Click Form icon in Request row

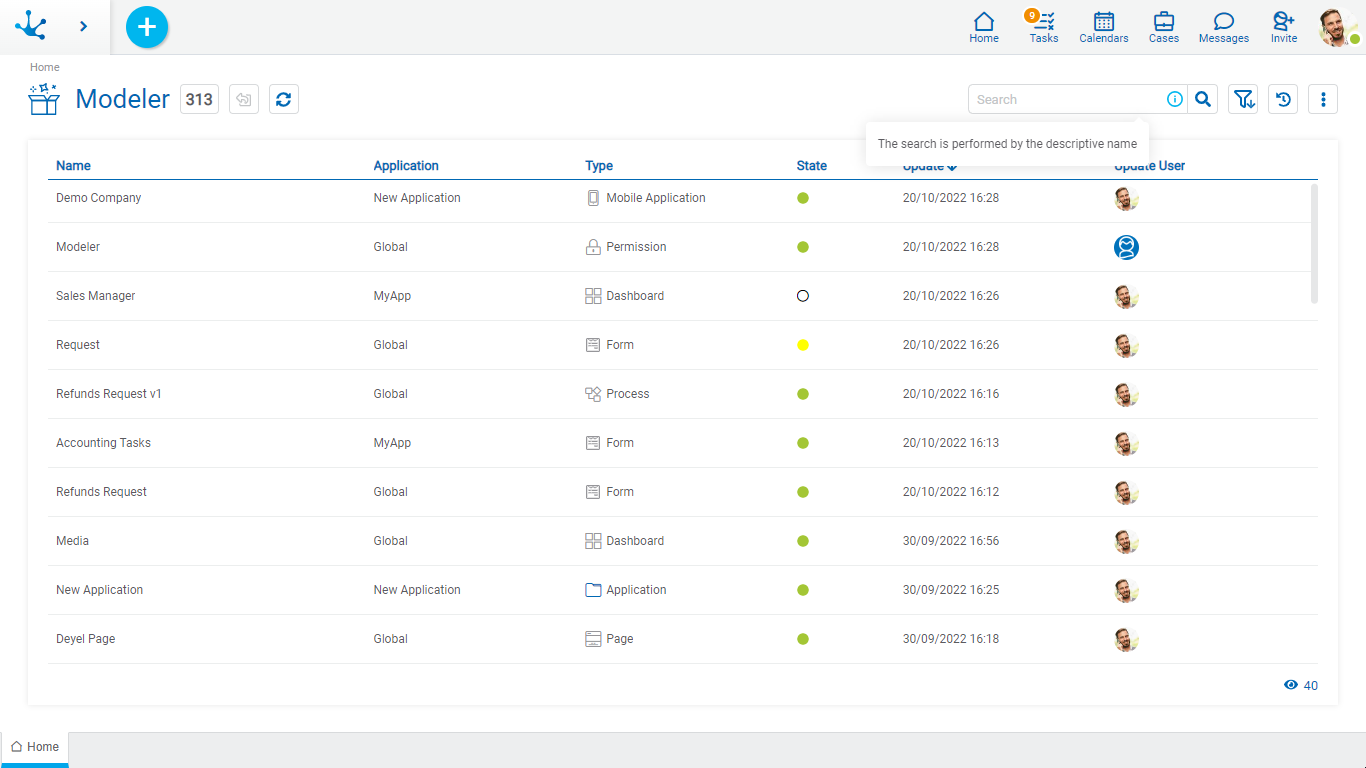pyautogui.click(x=593, y=345)
